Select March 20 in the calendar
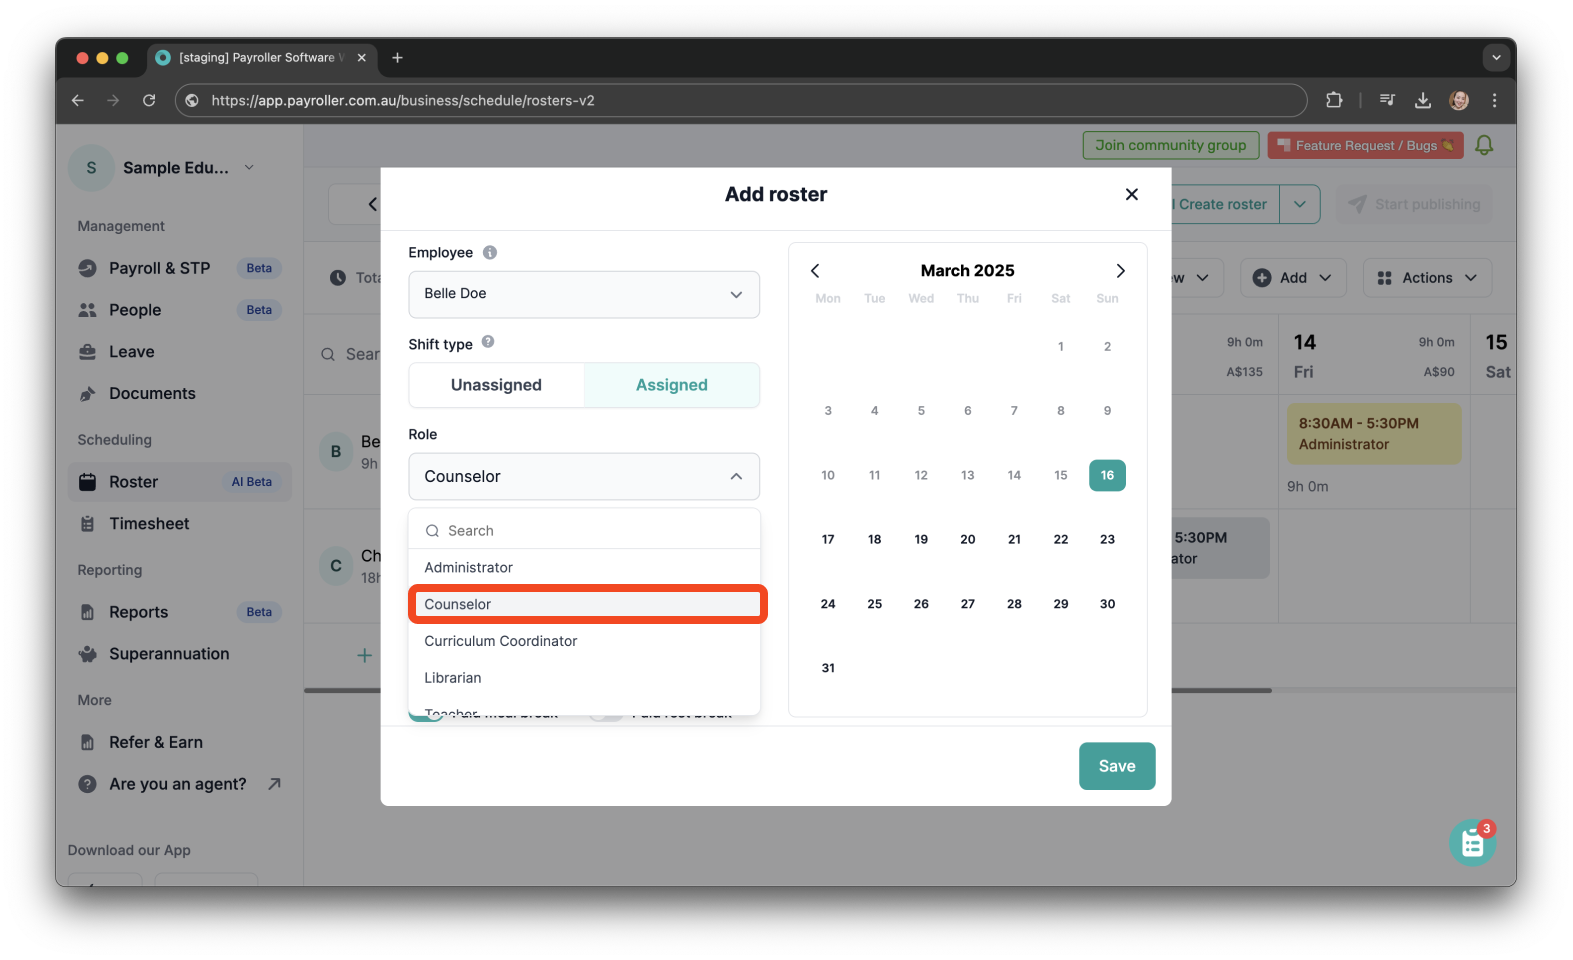 pyautogui.click(x=968, y=540)
